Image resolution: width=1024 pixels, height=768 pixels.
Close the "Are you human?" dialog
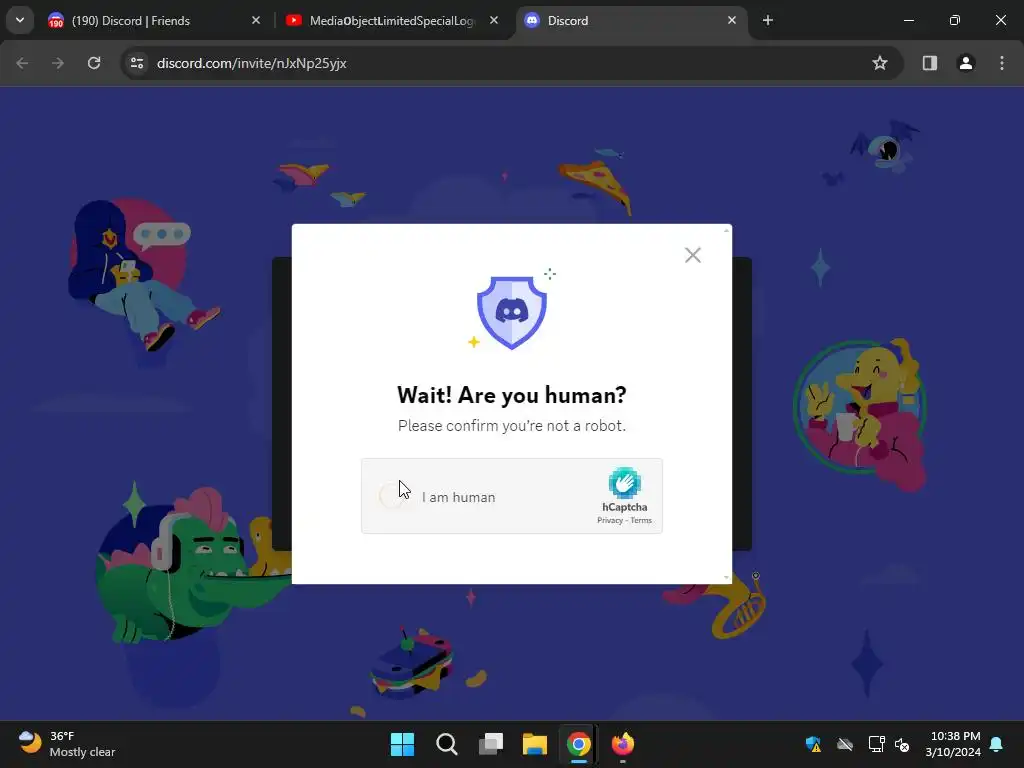coord(693,255)
